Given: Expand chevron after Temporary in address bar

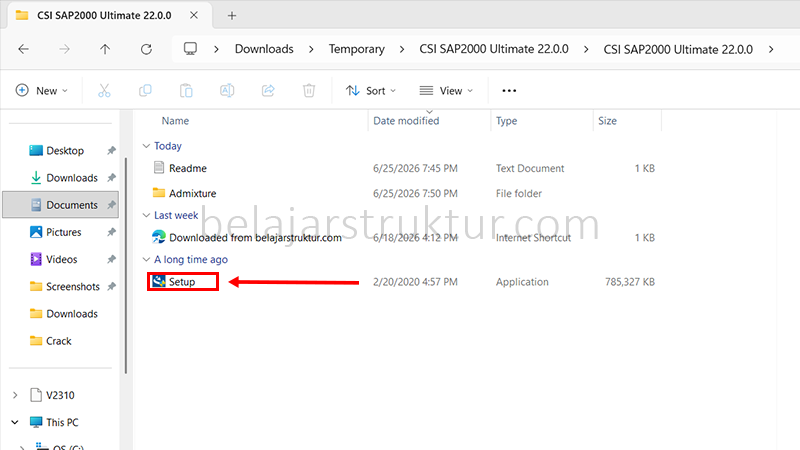Looking at the screenshot, I should (402, 49).
